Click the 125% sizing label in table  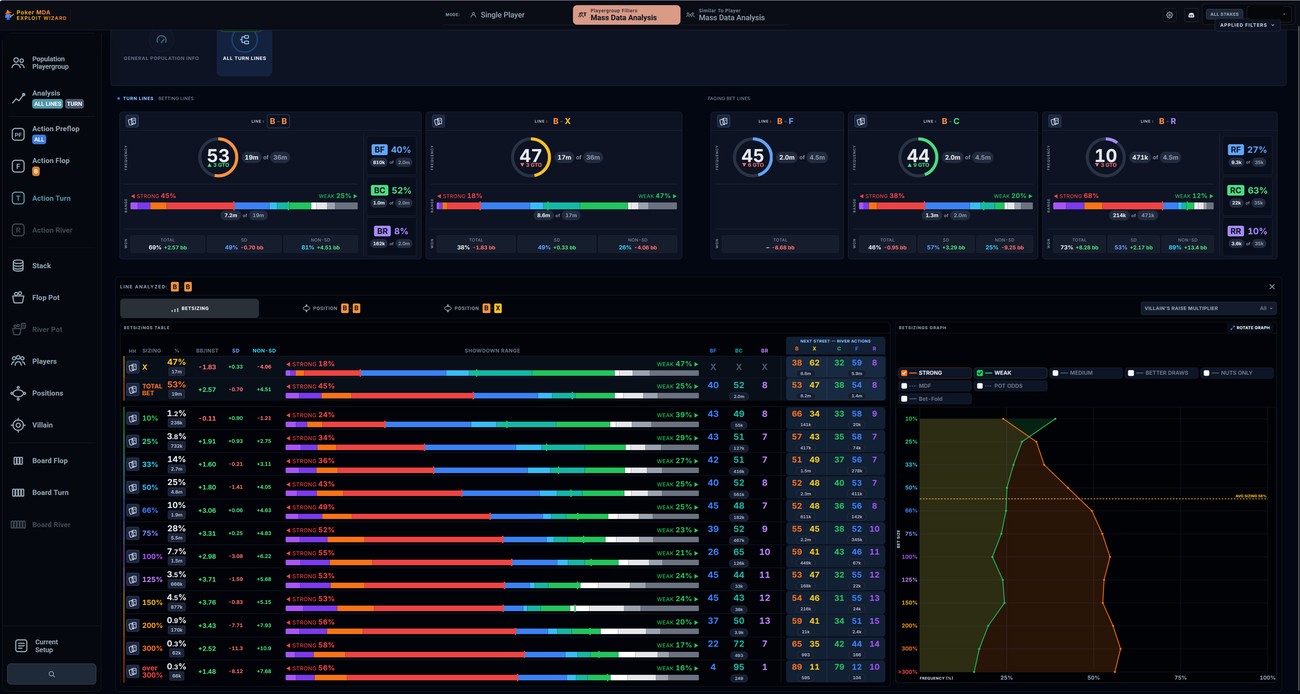tap(150, 580)
